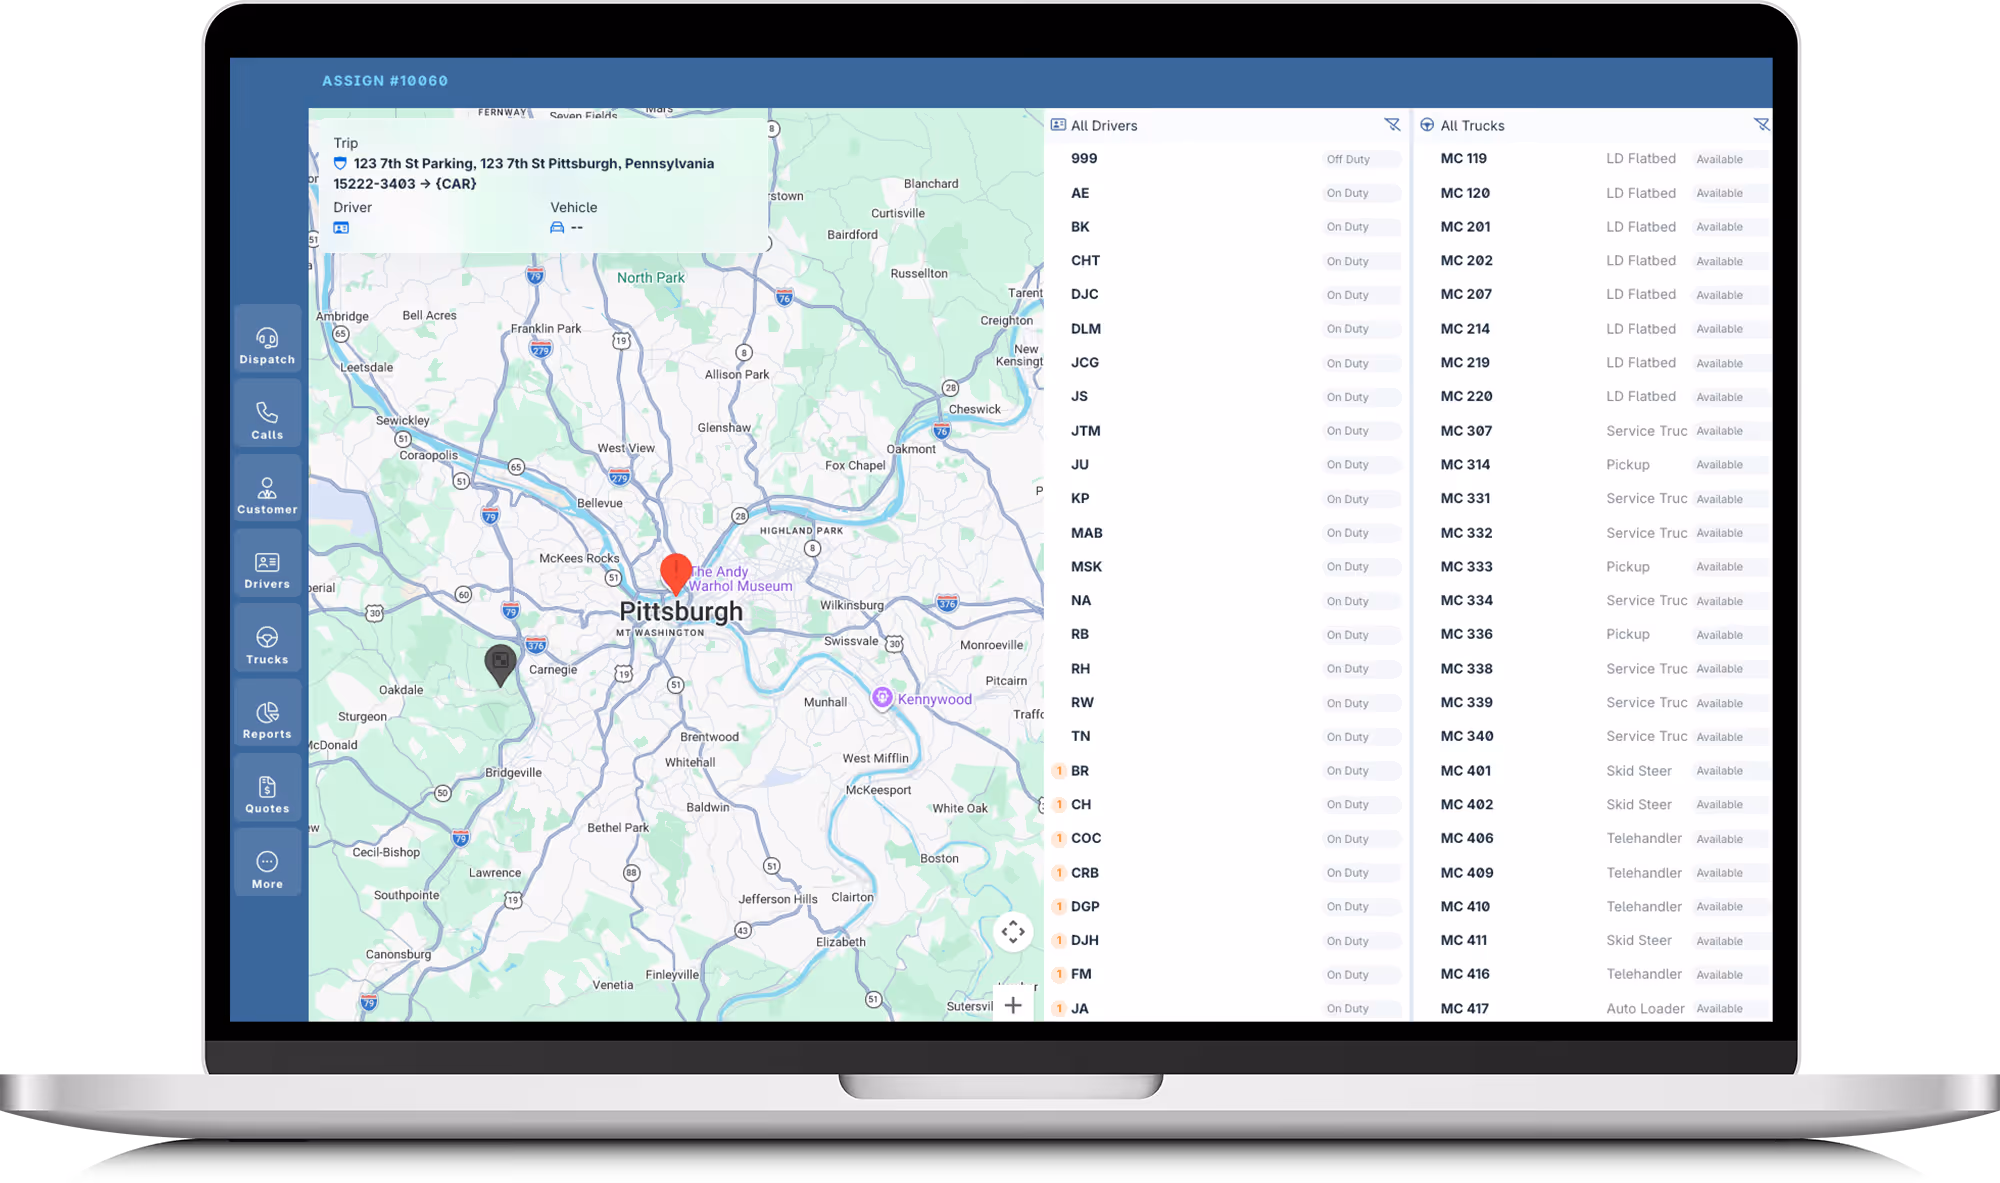
Task: Click the All Trucks filter icon
Action: [x=1761, y=125]
